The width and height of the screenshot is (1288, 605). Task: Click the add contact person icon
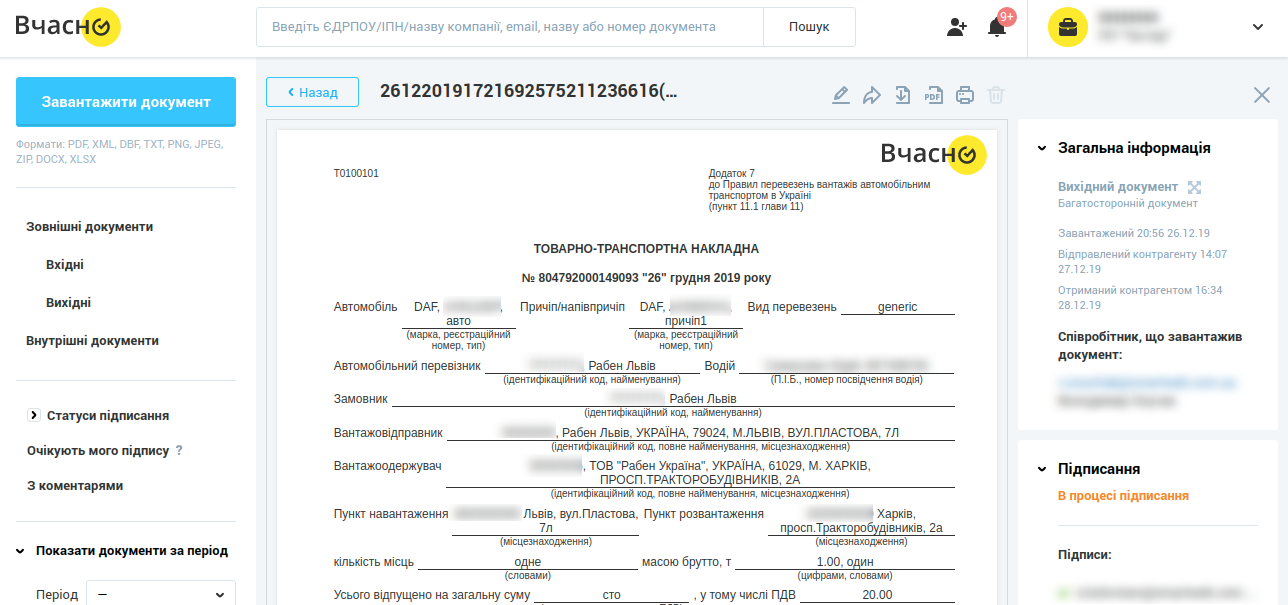(957, 27)
